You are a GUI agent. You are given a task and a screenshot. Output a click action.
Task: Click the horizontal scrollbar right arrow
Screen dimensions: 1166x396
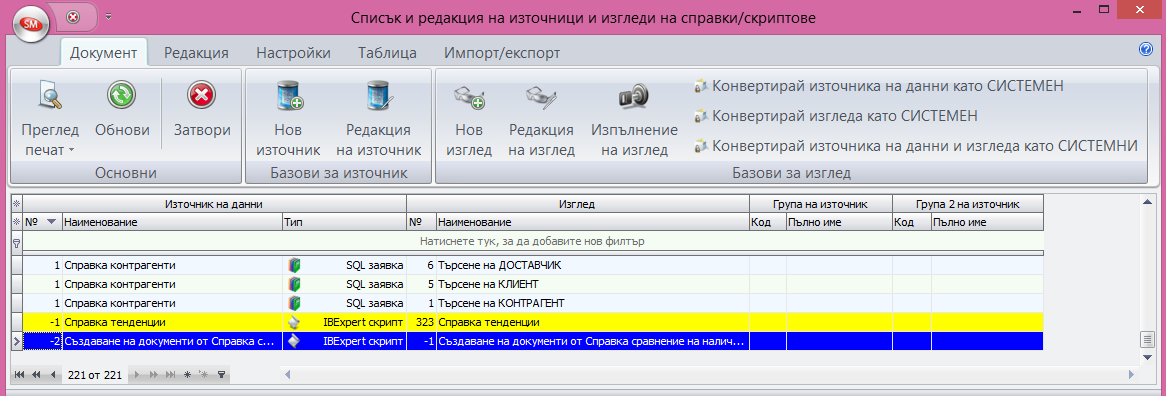(1131, 375)
